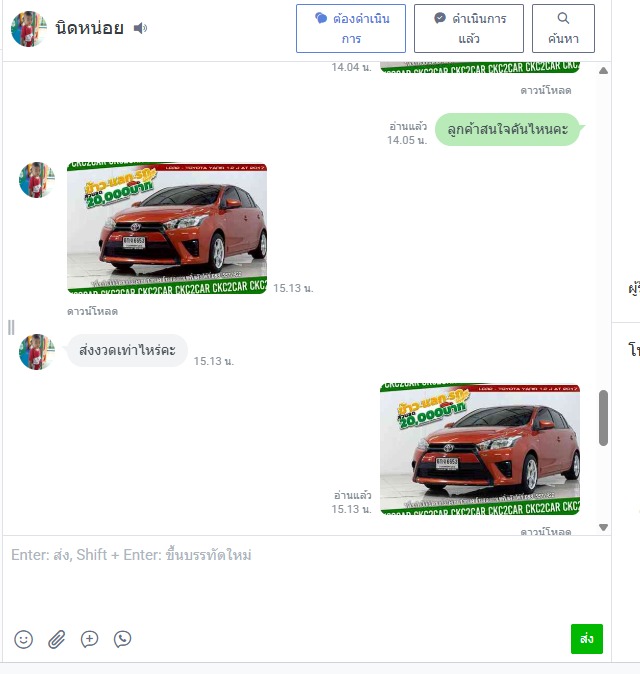Screen dimensions: 640x674
Task: Click the chat scrollbar down arrow
Action: [603, 527]
